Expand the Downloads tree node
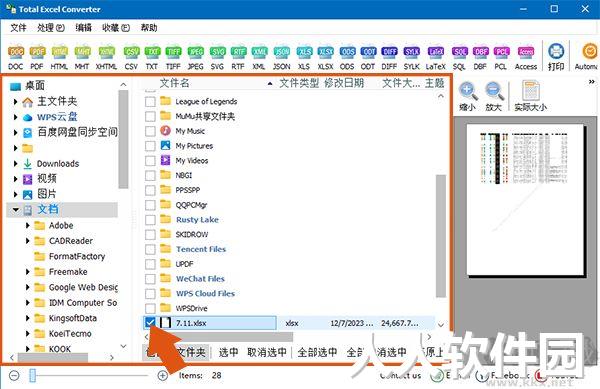This screenshot has width=600, height=389. coord(15,164)
